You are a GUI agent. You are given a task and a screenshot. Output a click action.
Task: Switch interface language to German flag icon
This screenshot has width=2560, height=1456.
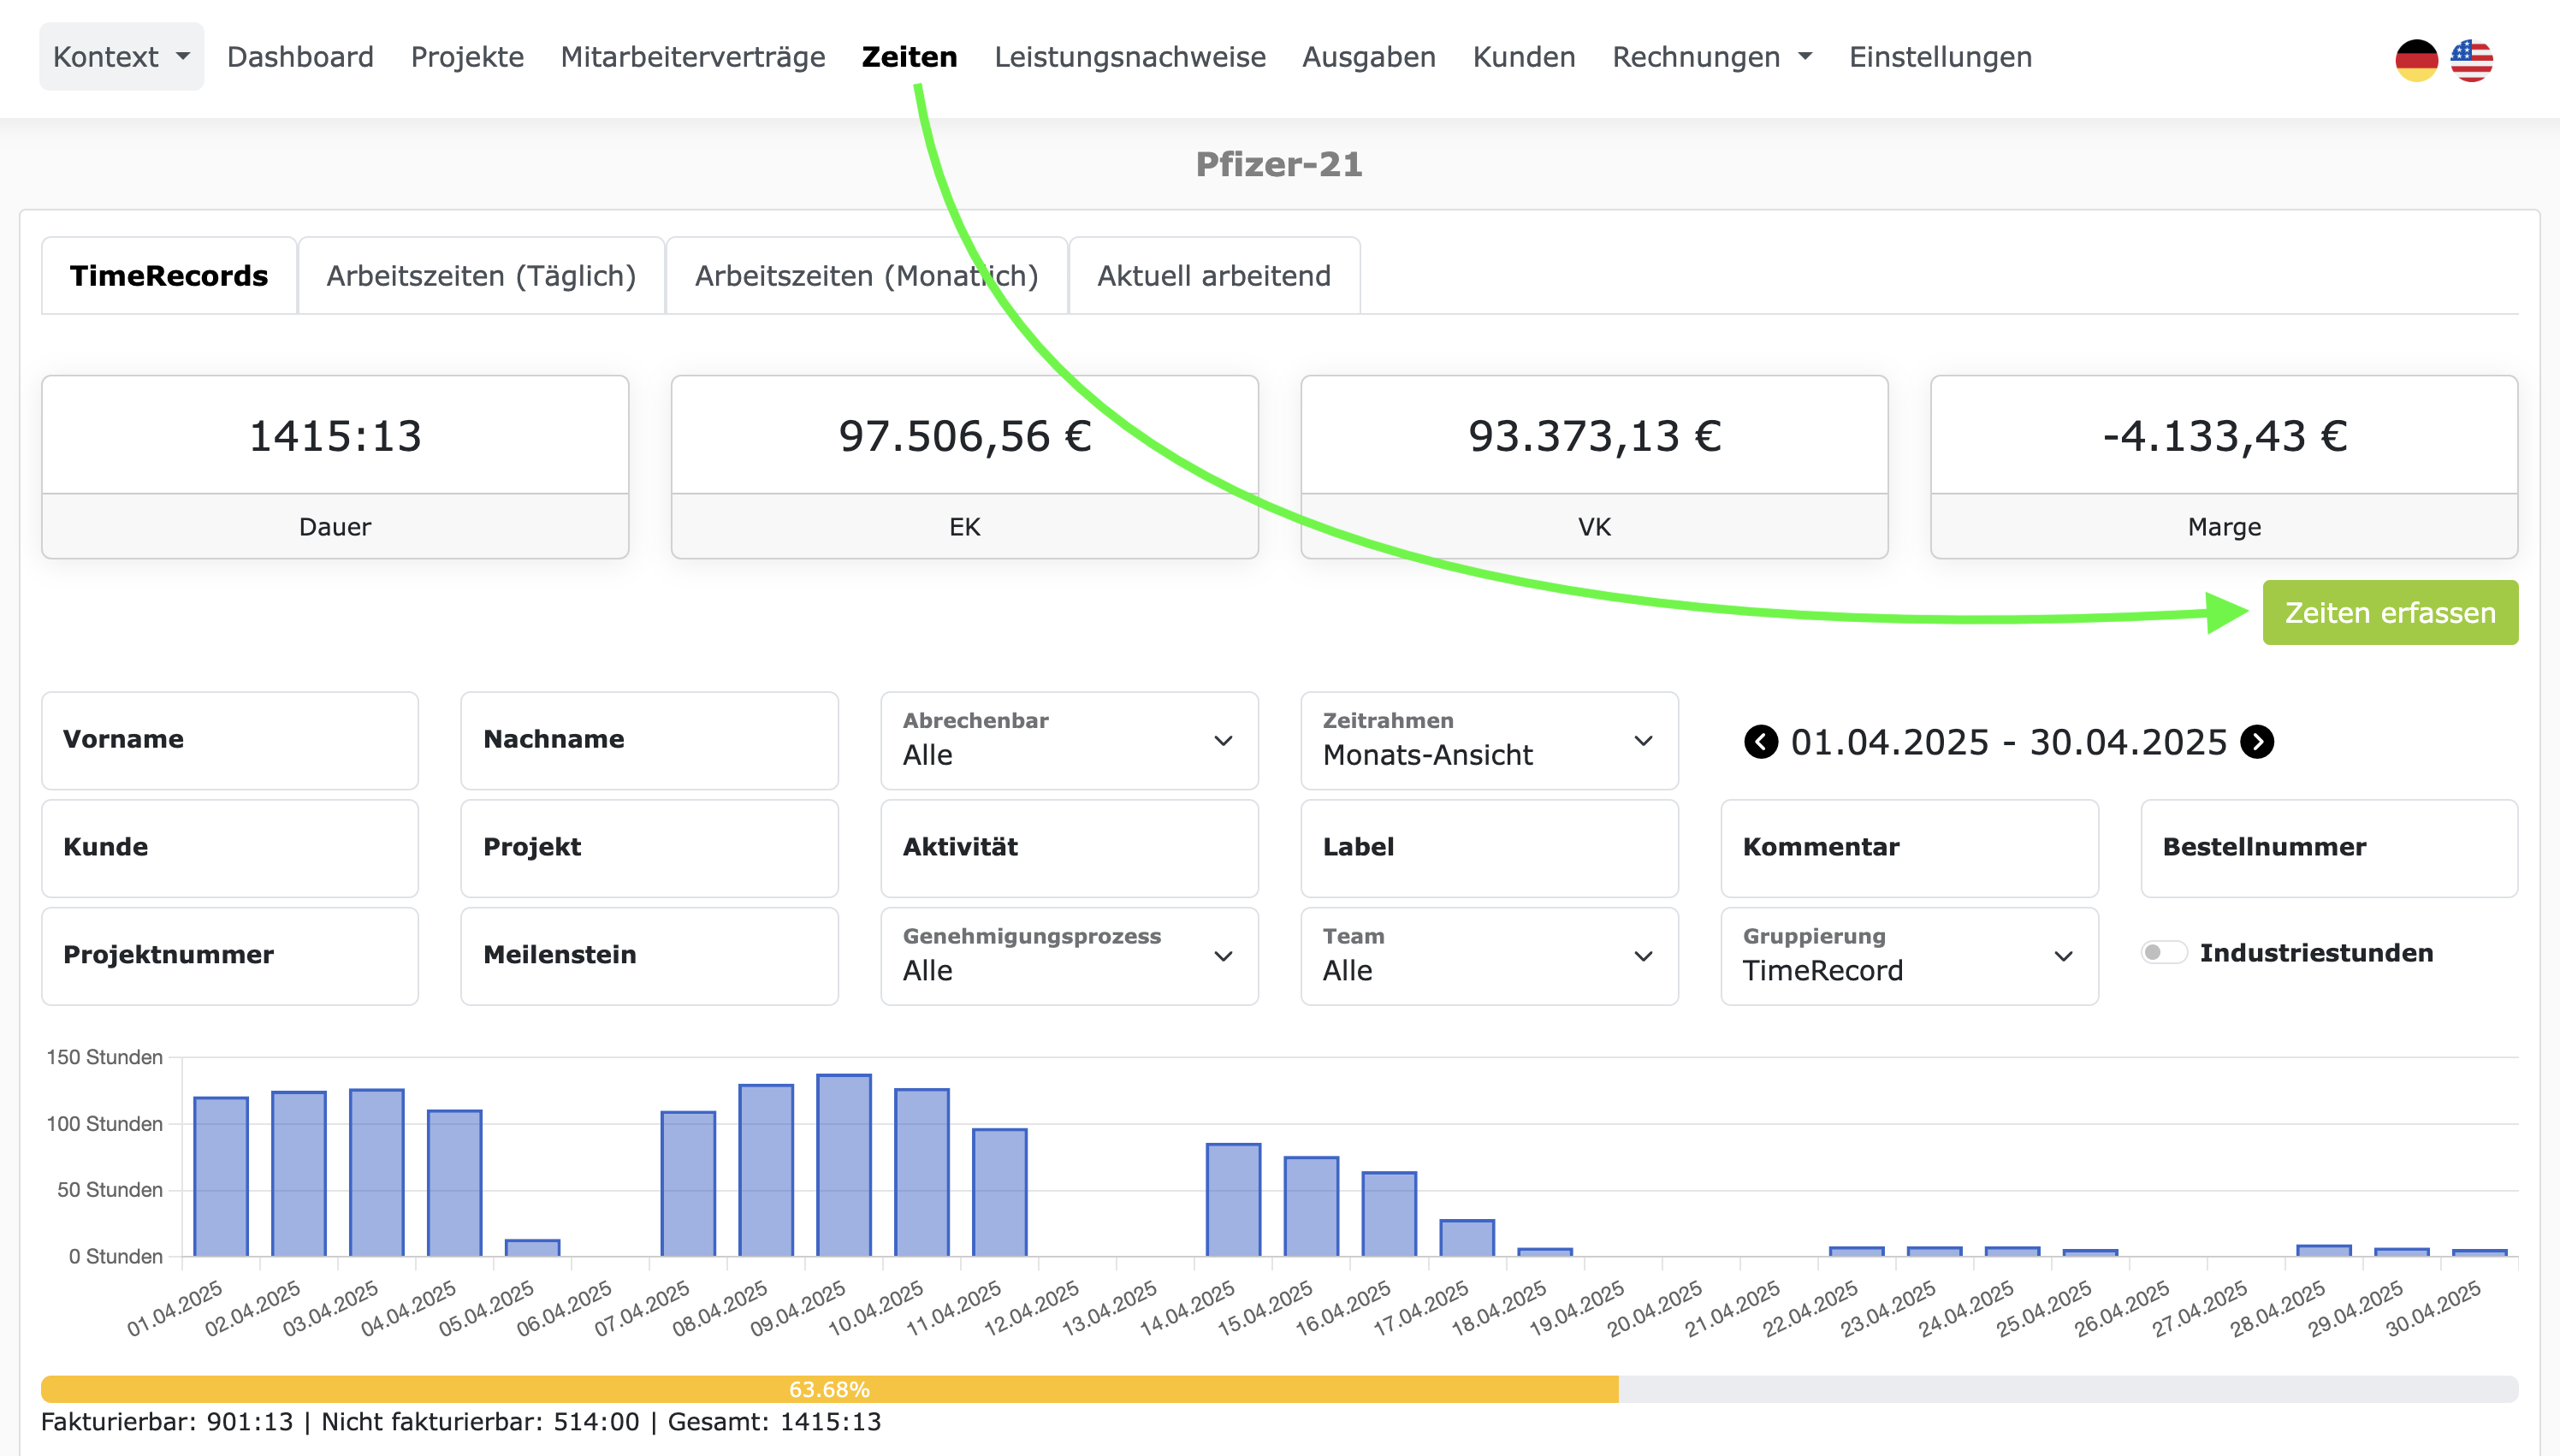coord(2417,59)
